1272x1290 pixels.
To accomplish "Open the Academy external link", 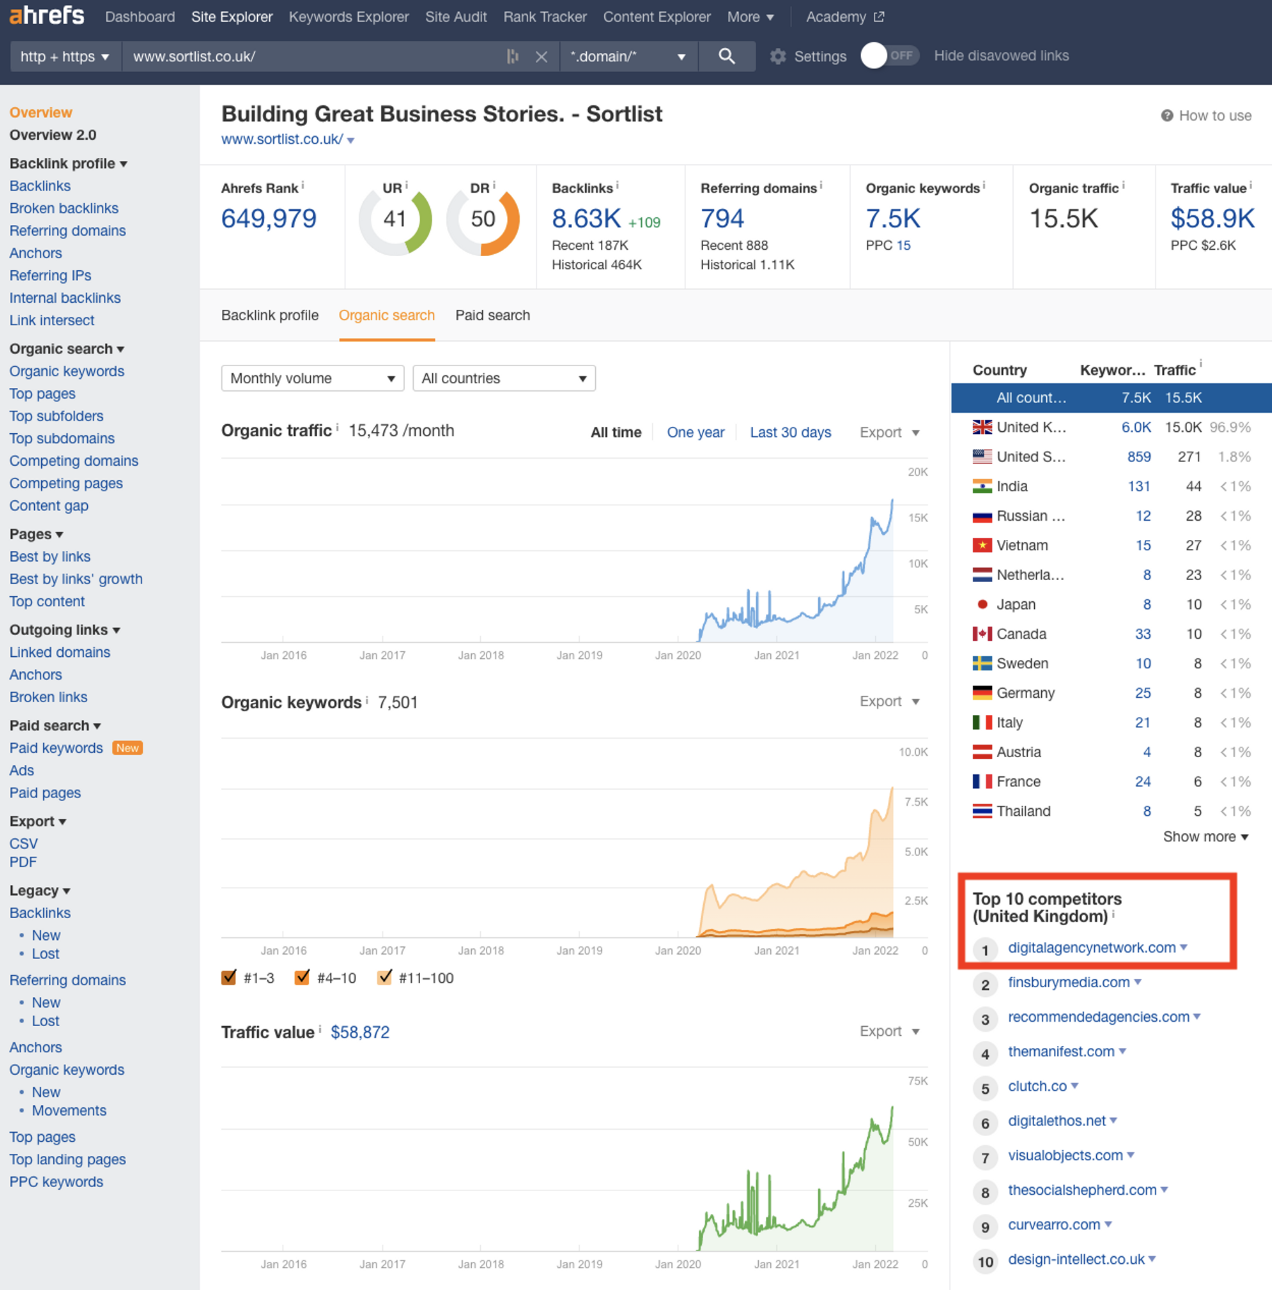I will click(845, 17).
